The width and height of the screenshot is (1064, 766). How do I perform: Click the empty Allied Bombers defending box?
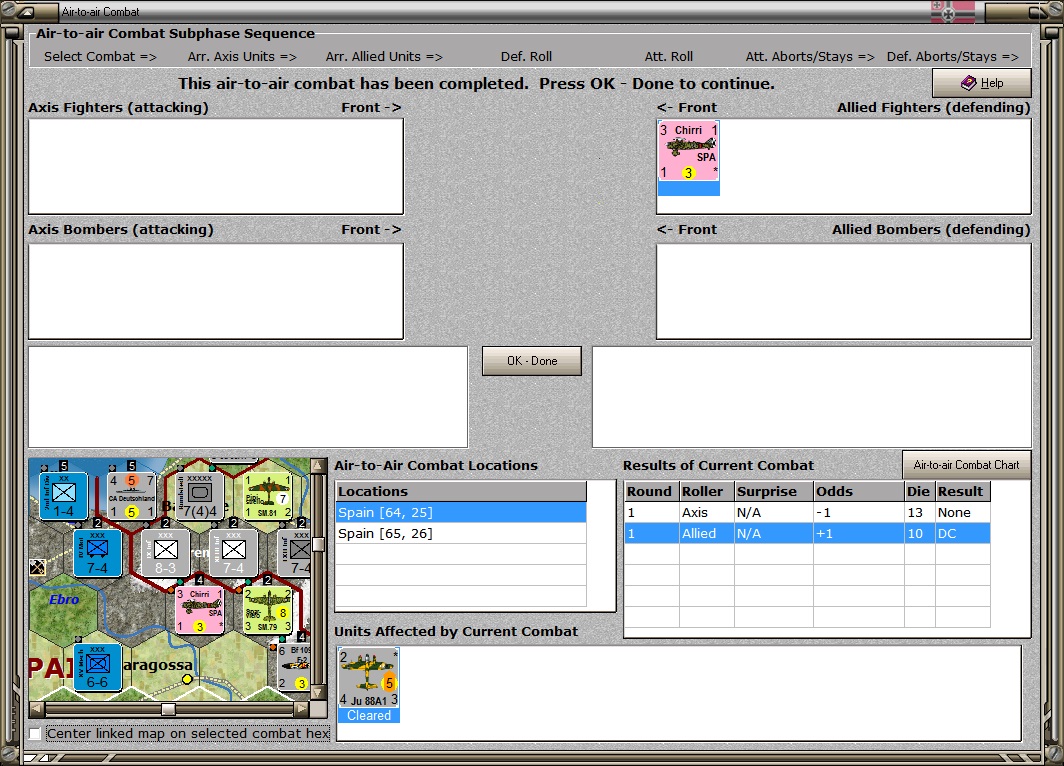[844, 291]
